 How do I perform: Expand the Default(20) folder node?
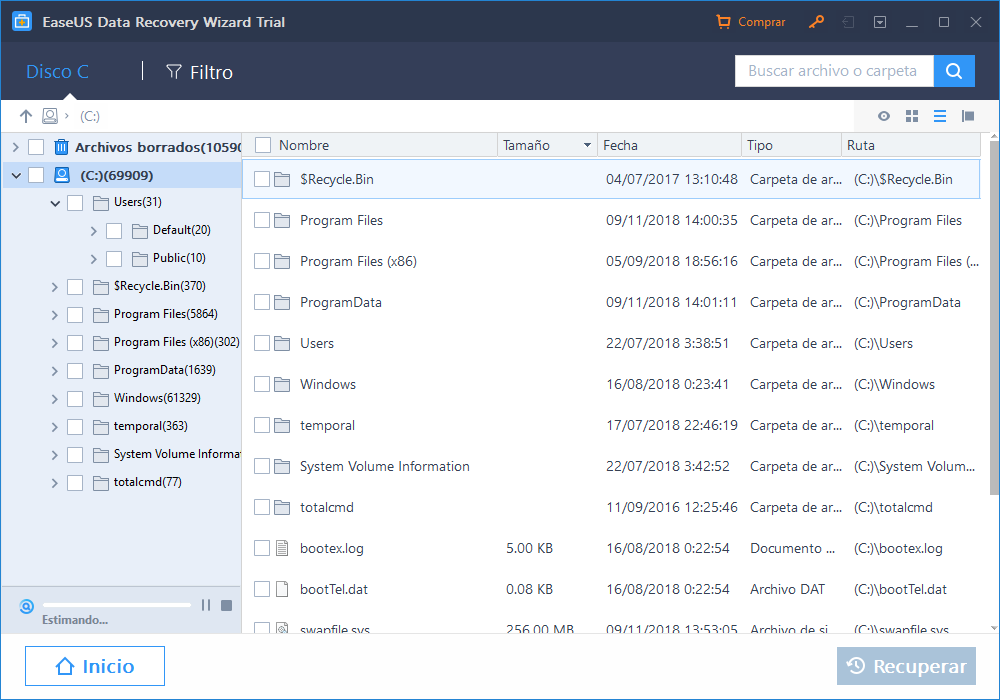[x=94, y=231]
